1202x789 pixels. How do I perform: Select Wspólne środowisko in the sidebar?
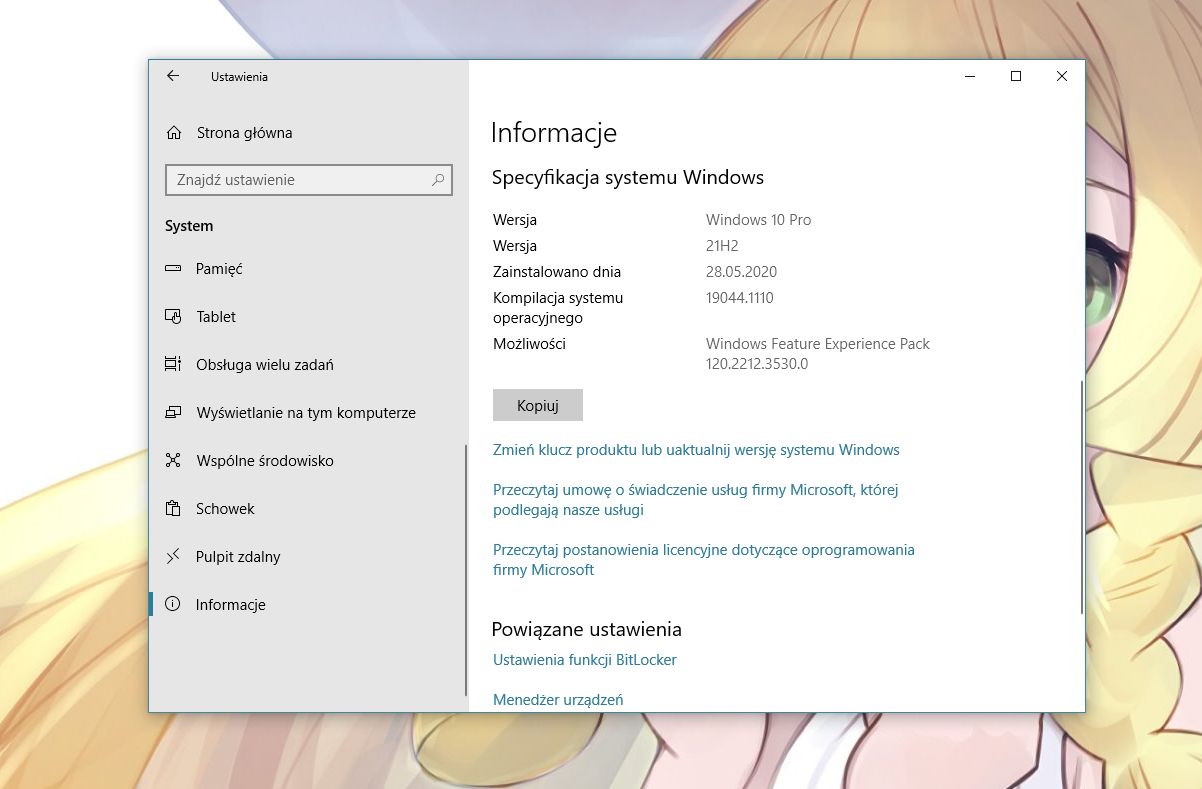coord(308,461)
